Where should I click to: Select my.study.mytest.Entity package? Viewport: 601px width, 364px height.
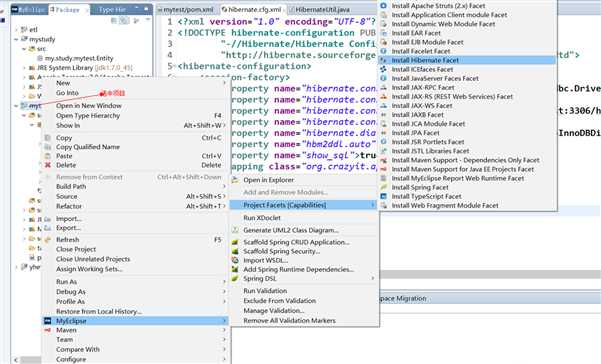click(79, 58)
